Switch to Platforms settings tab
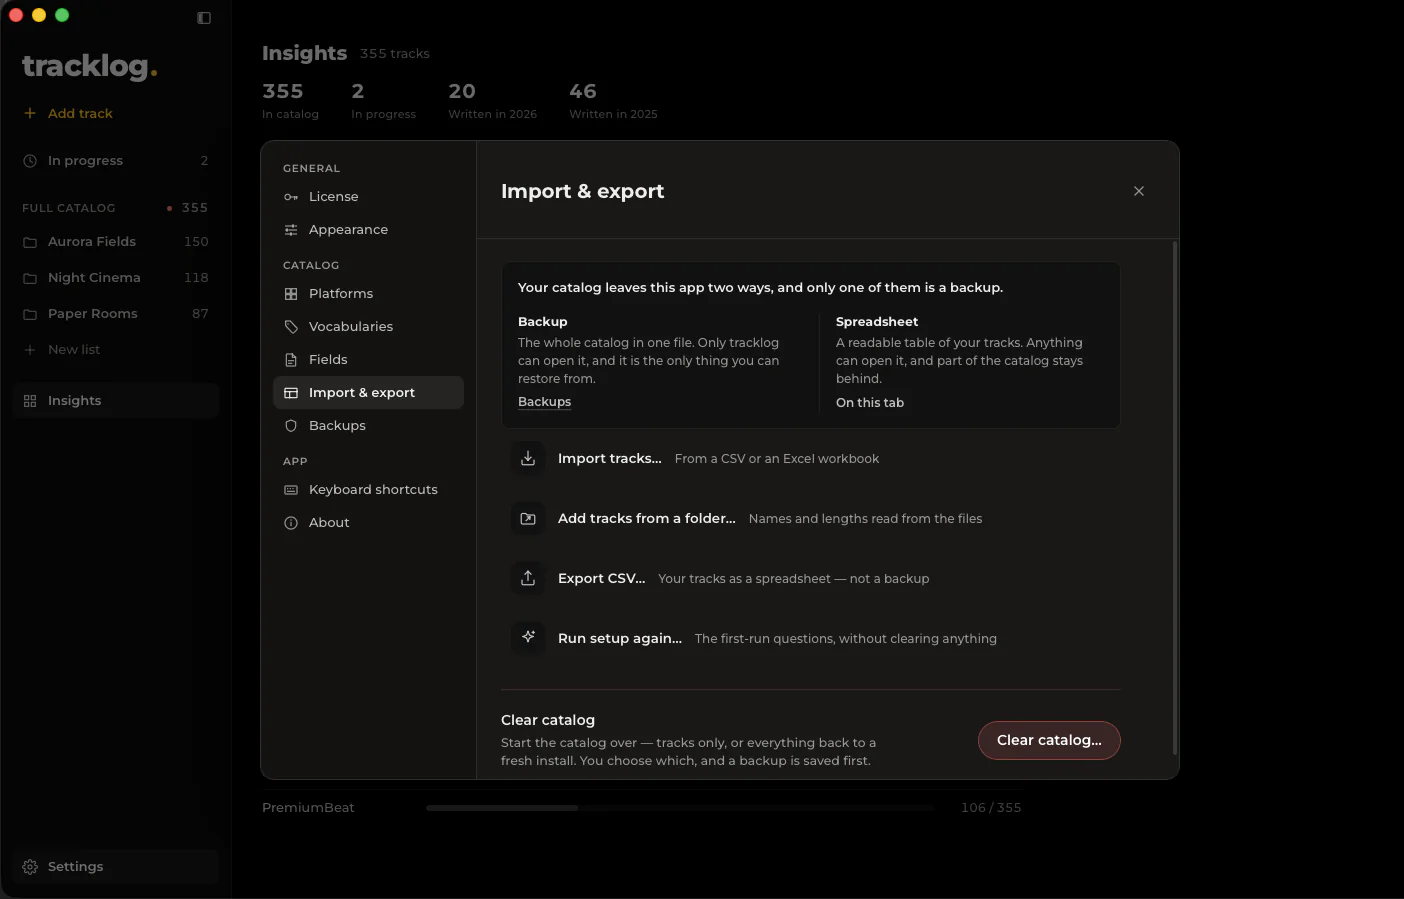The width and height of the screenshot is (1404, 899). pos(368,294)
